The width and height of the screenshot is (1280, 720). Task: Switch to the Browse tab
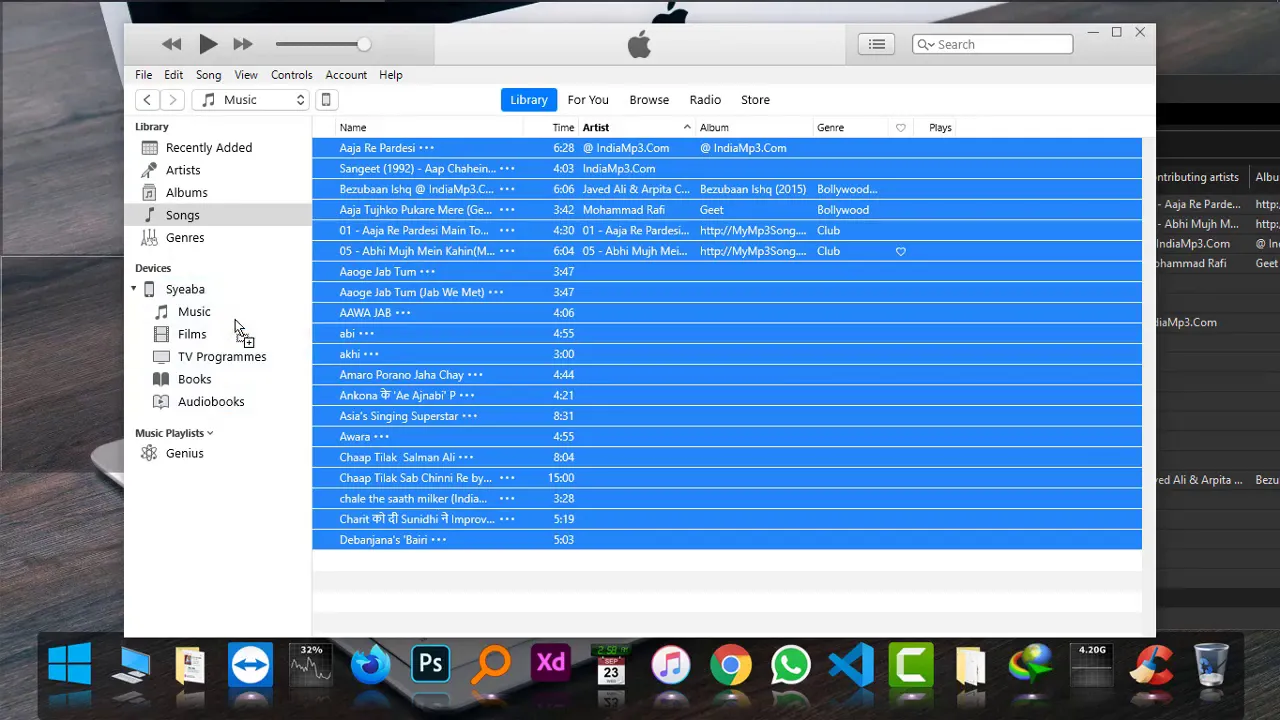pos(649,100)
